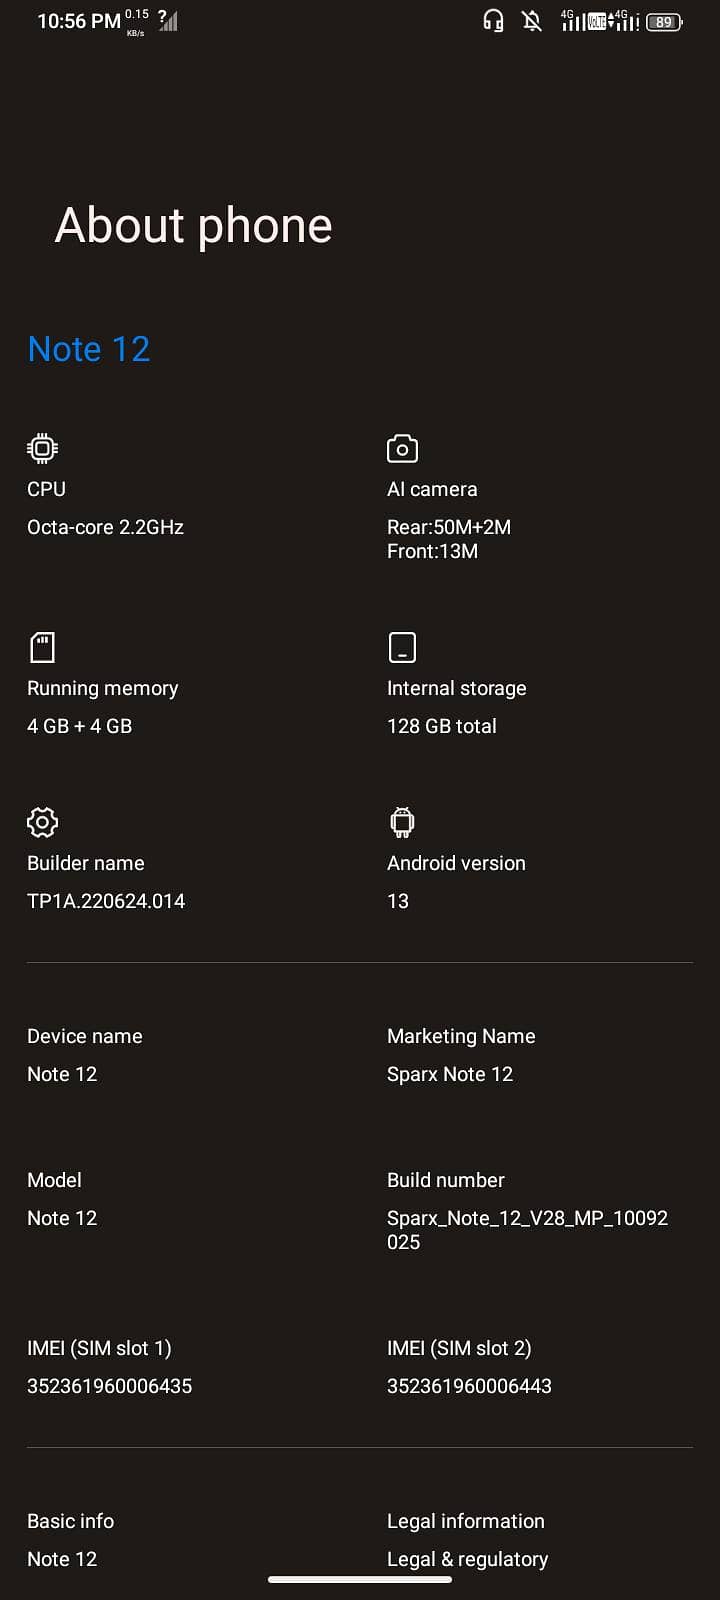Open Basic info section
Screen dimensions: 720x1600
tap(70, 1520)
